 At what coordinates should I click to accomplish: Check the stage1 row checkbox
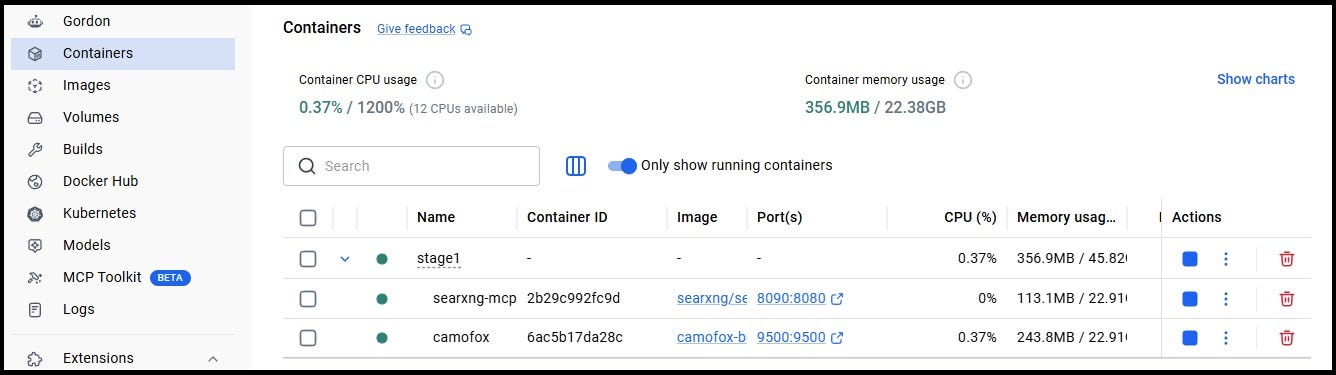308,259
